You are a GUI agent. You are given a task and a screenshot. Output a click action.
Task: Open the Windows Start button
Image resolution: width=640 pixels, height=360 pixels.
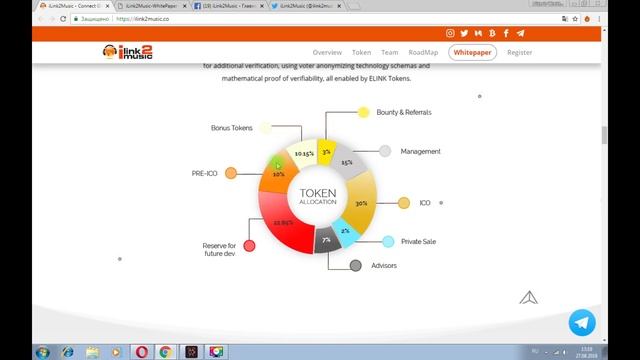click(x=42, y=352)
